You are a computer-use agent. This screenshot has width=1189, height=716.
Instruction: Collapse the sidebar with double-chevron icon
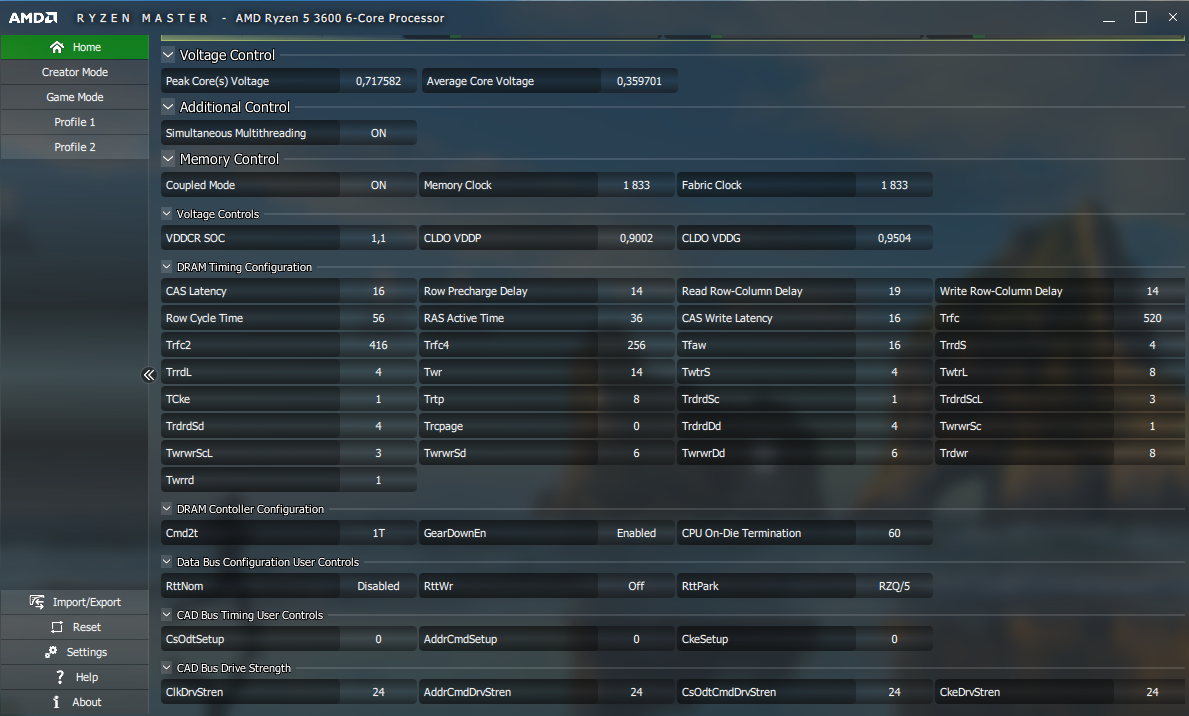click(x=149, y=375)
